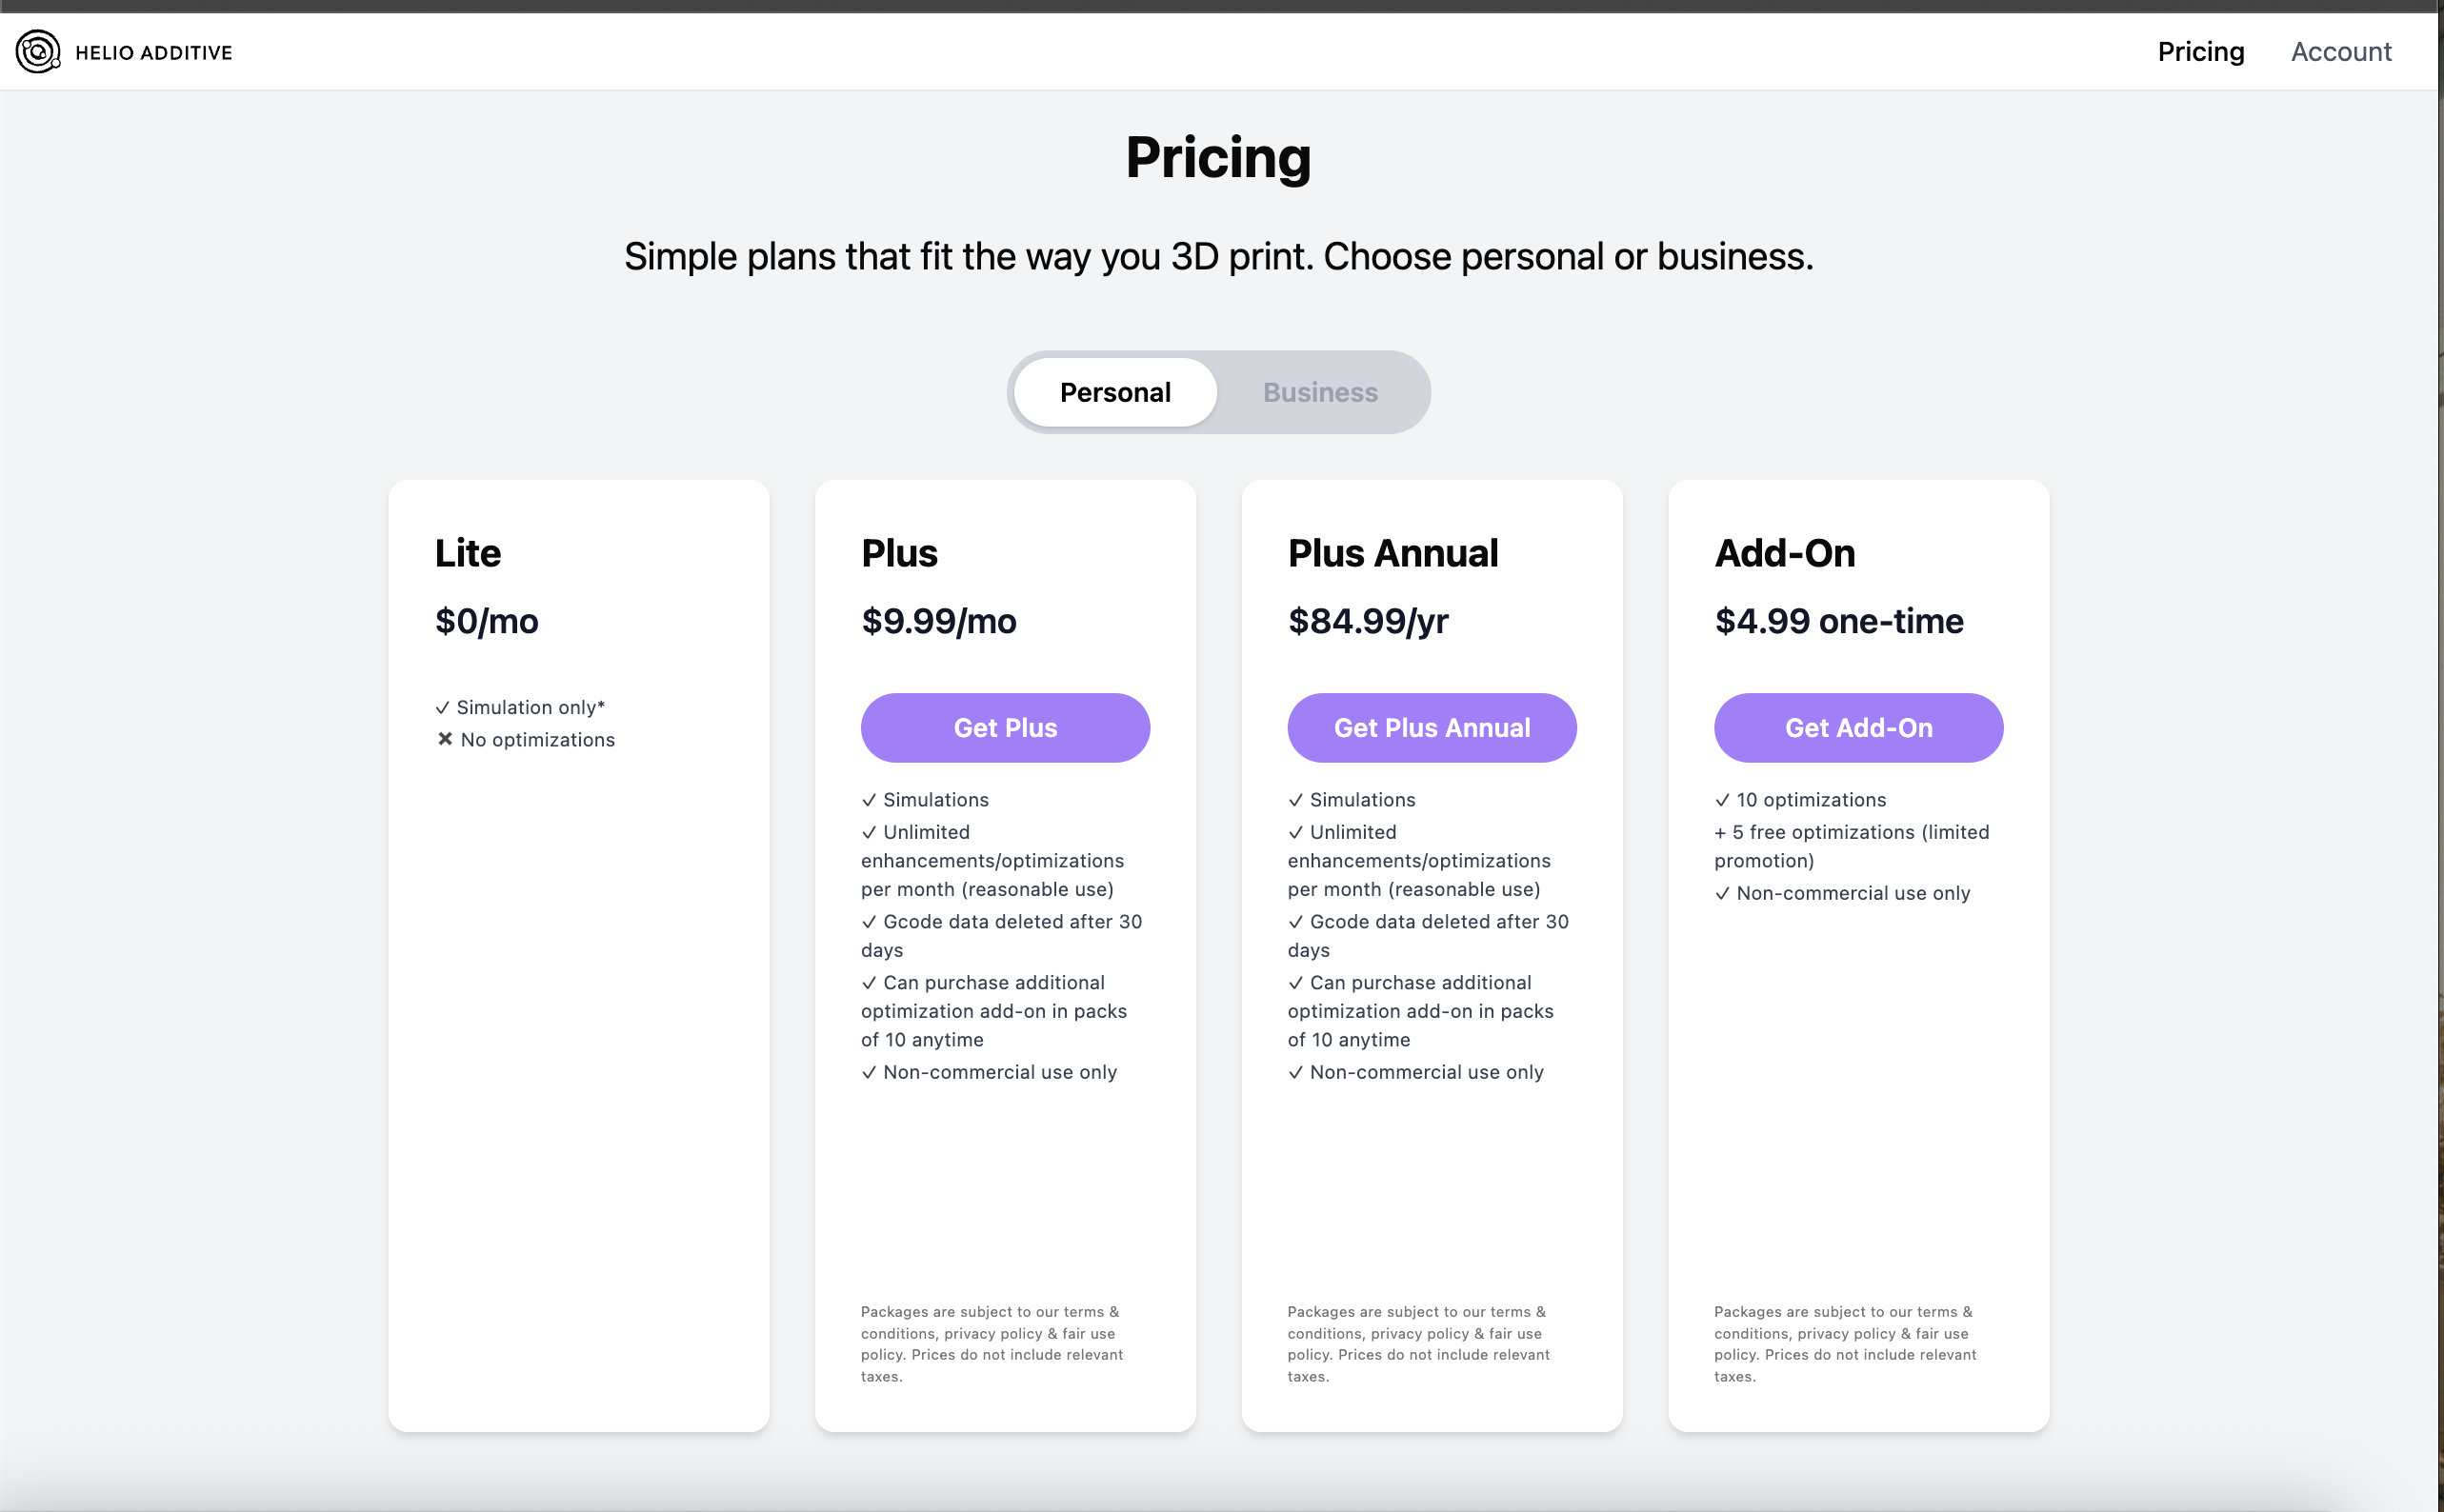Open the Pricing navigation menu item
The image size is (2444, 1512).
2200,51
